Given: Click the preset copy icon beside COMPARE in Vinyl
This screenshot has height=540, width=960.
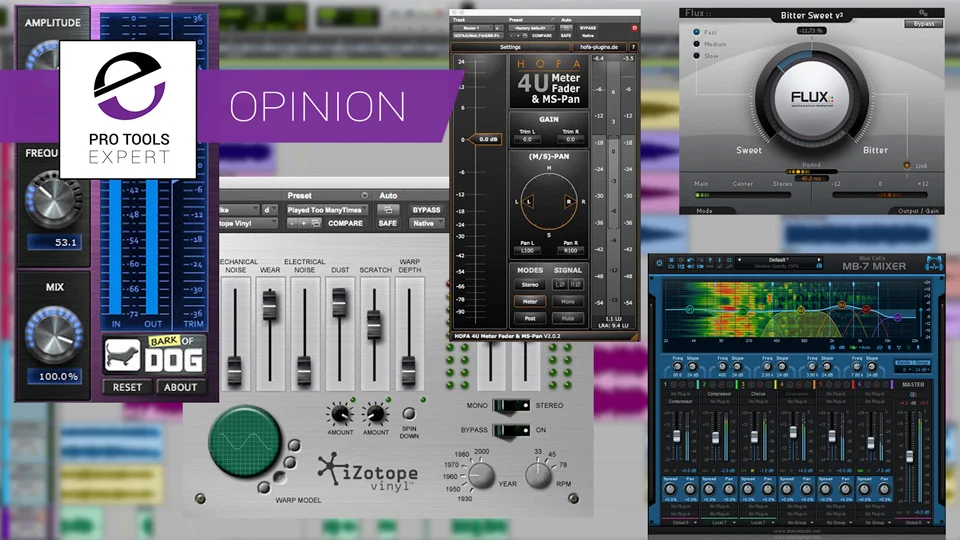Looking at the screenshot, I should pos(316,223).
